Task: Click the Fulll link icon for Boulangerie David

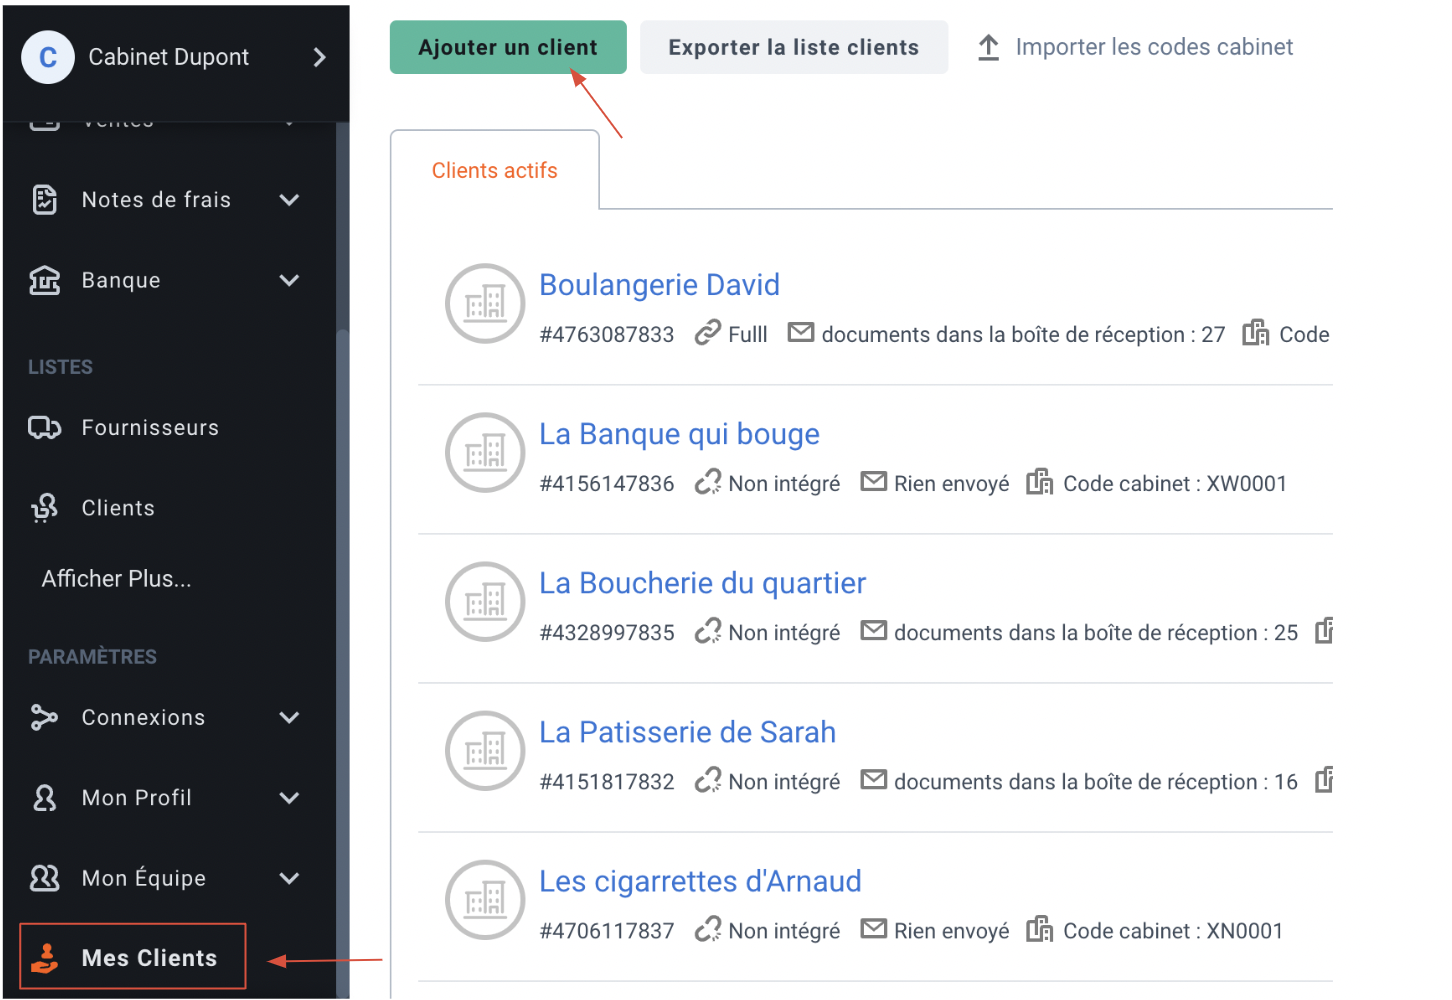Action: [x=708, y=332]
